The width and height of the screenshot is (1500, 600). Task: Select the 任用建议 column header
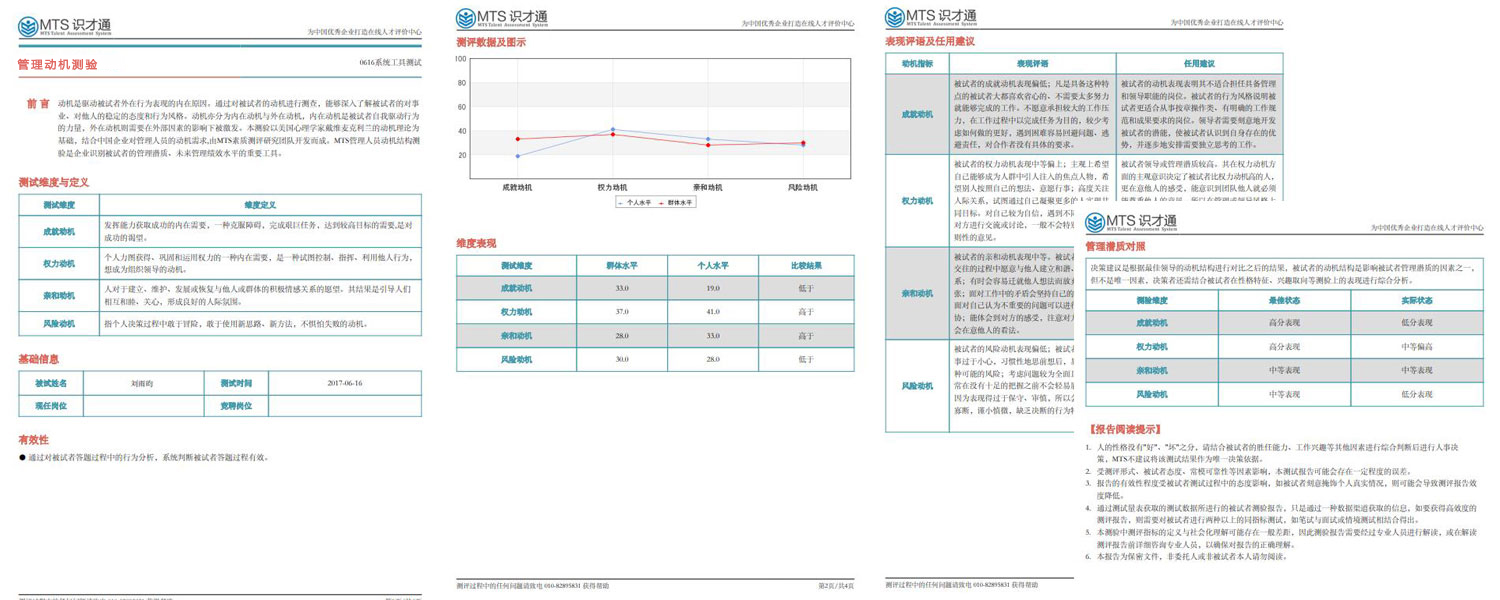[x=1198, y=63]
